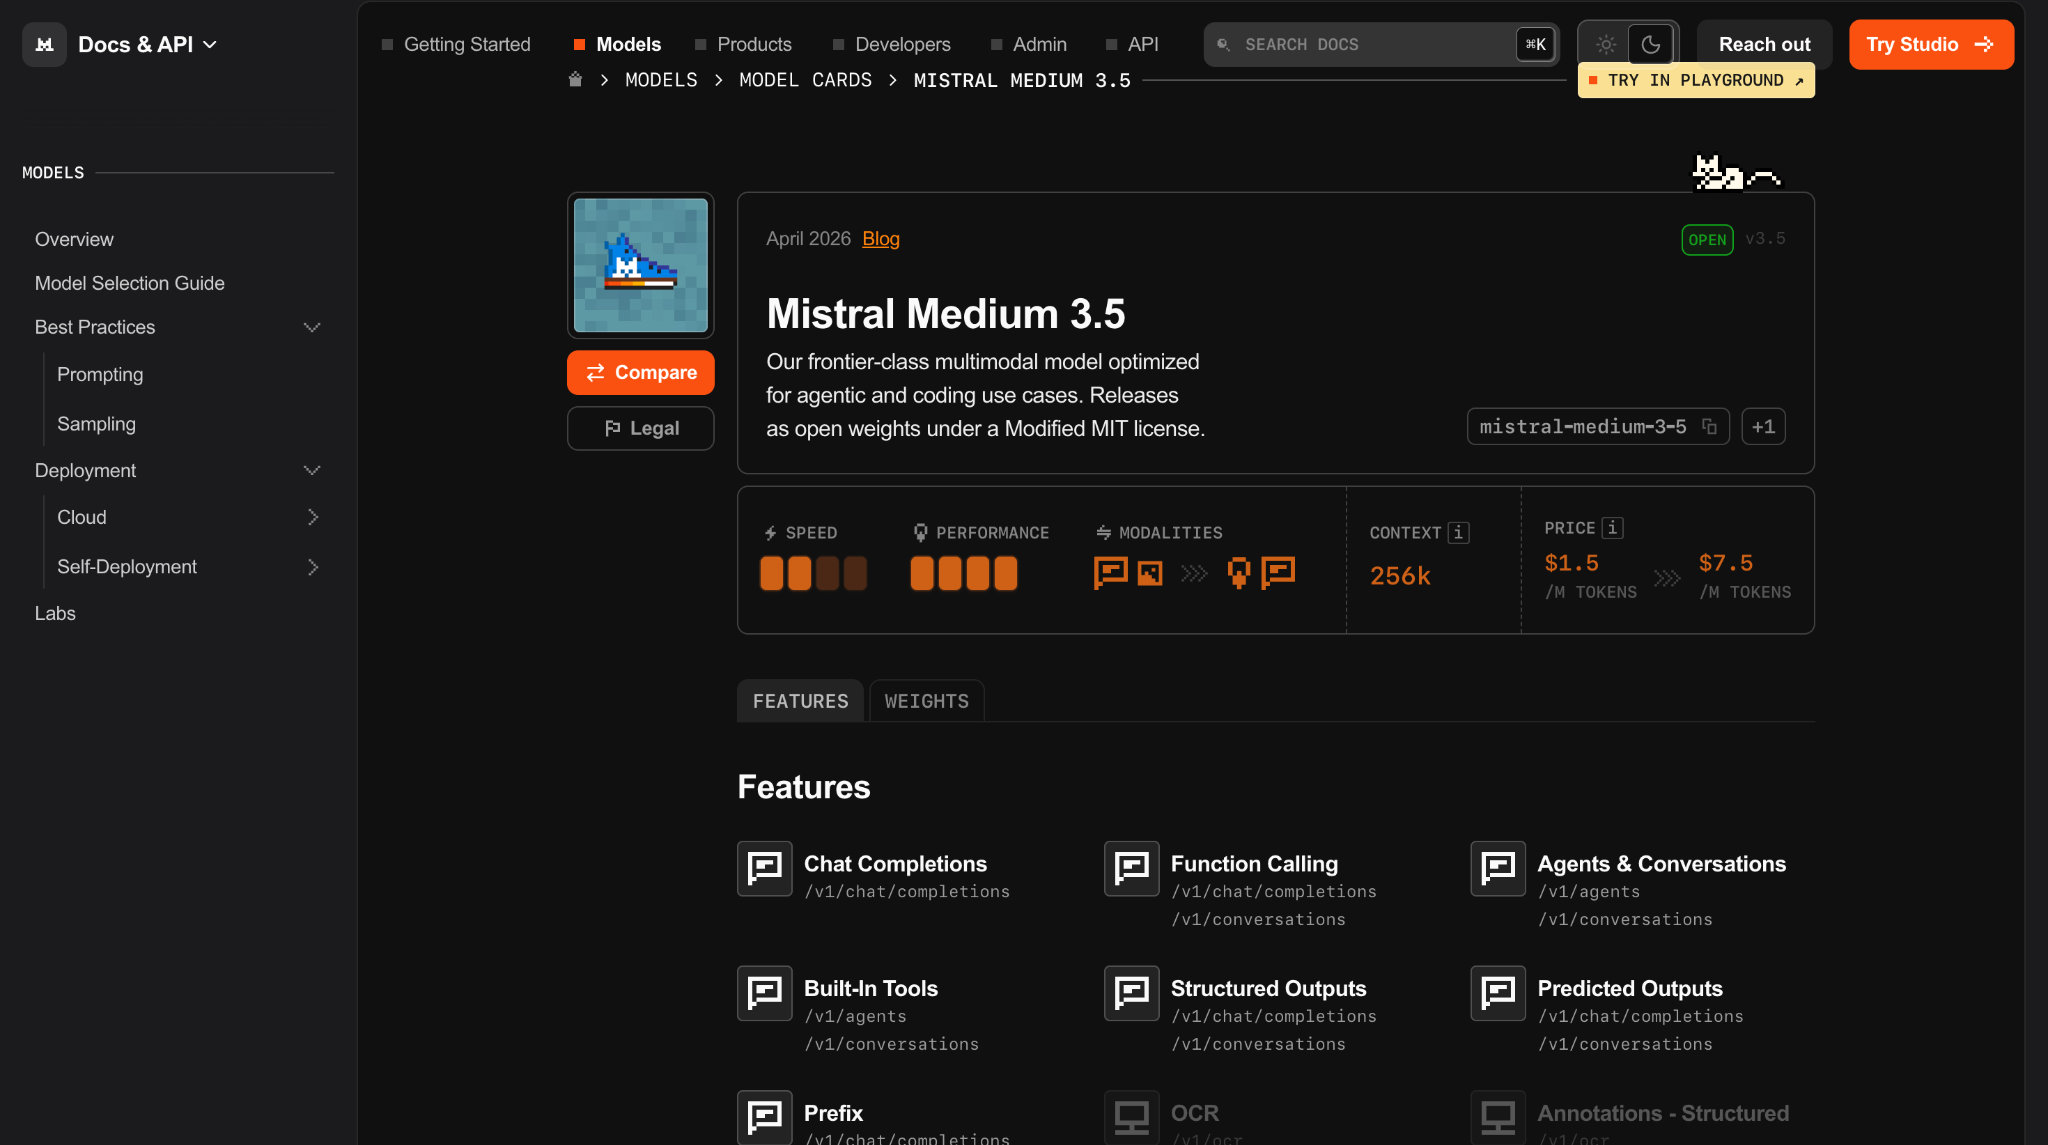Click the Context info icon
This screenshot has height=1145, width=2048.
(x=1459, y=533)
